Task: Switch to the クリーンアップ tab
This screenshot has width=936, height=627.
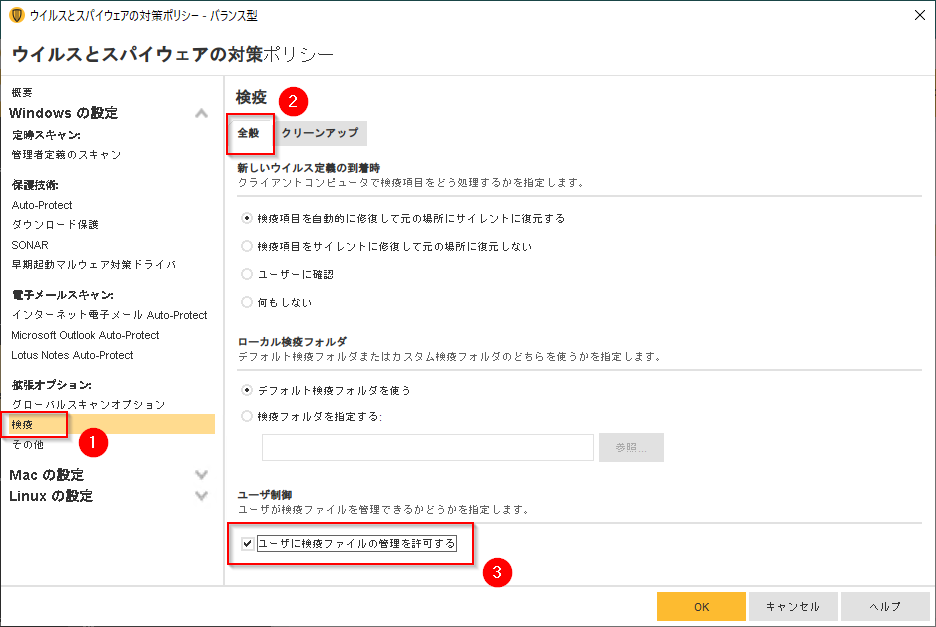Action: pyautogui.click(x=319, y=133)
